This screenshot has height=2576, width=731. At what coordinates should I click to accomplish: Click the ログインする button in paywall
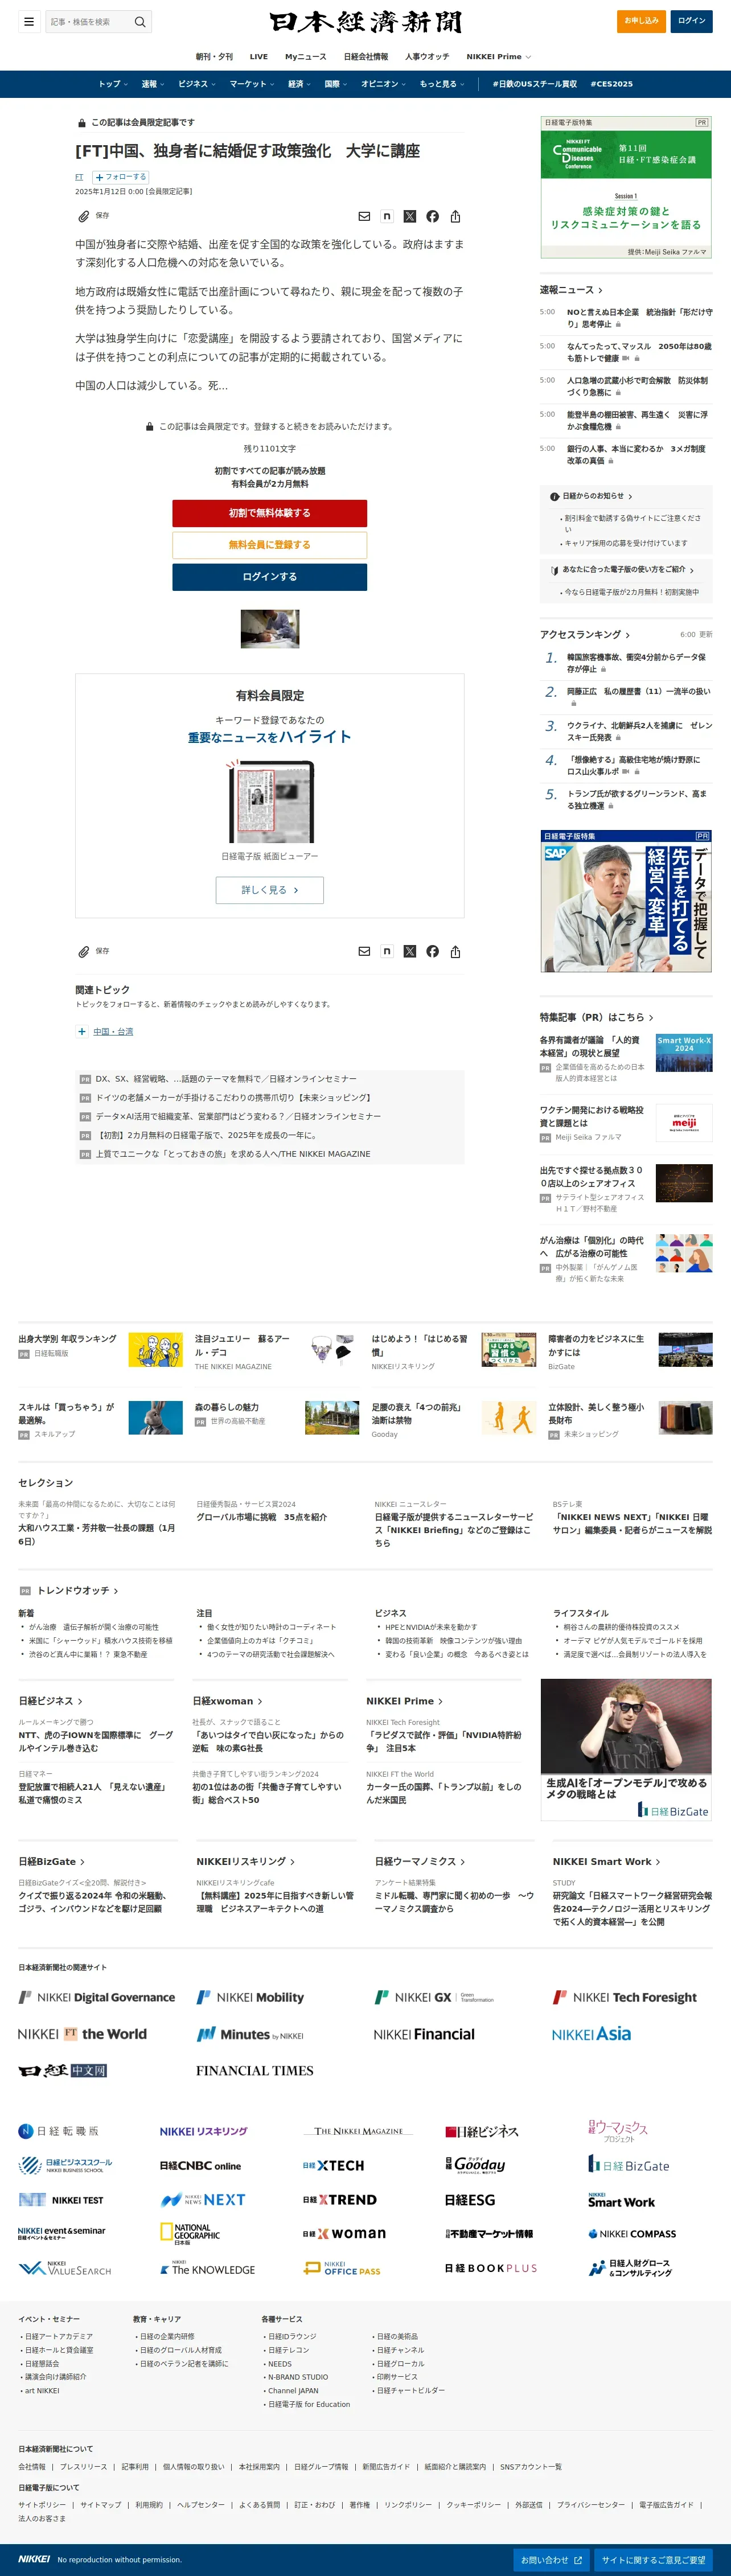(269, 577)
